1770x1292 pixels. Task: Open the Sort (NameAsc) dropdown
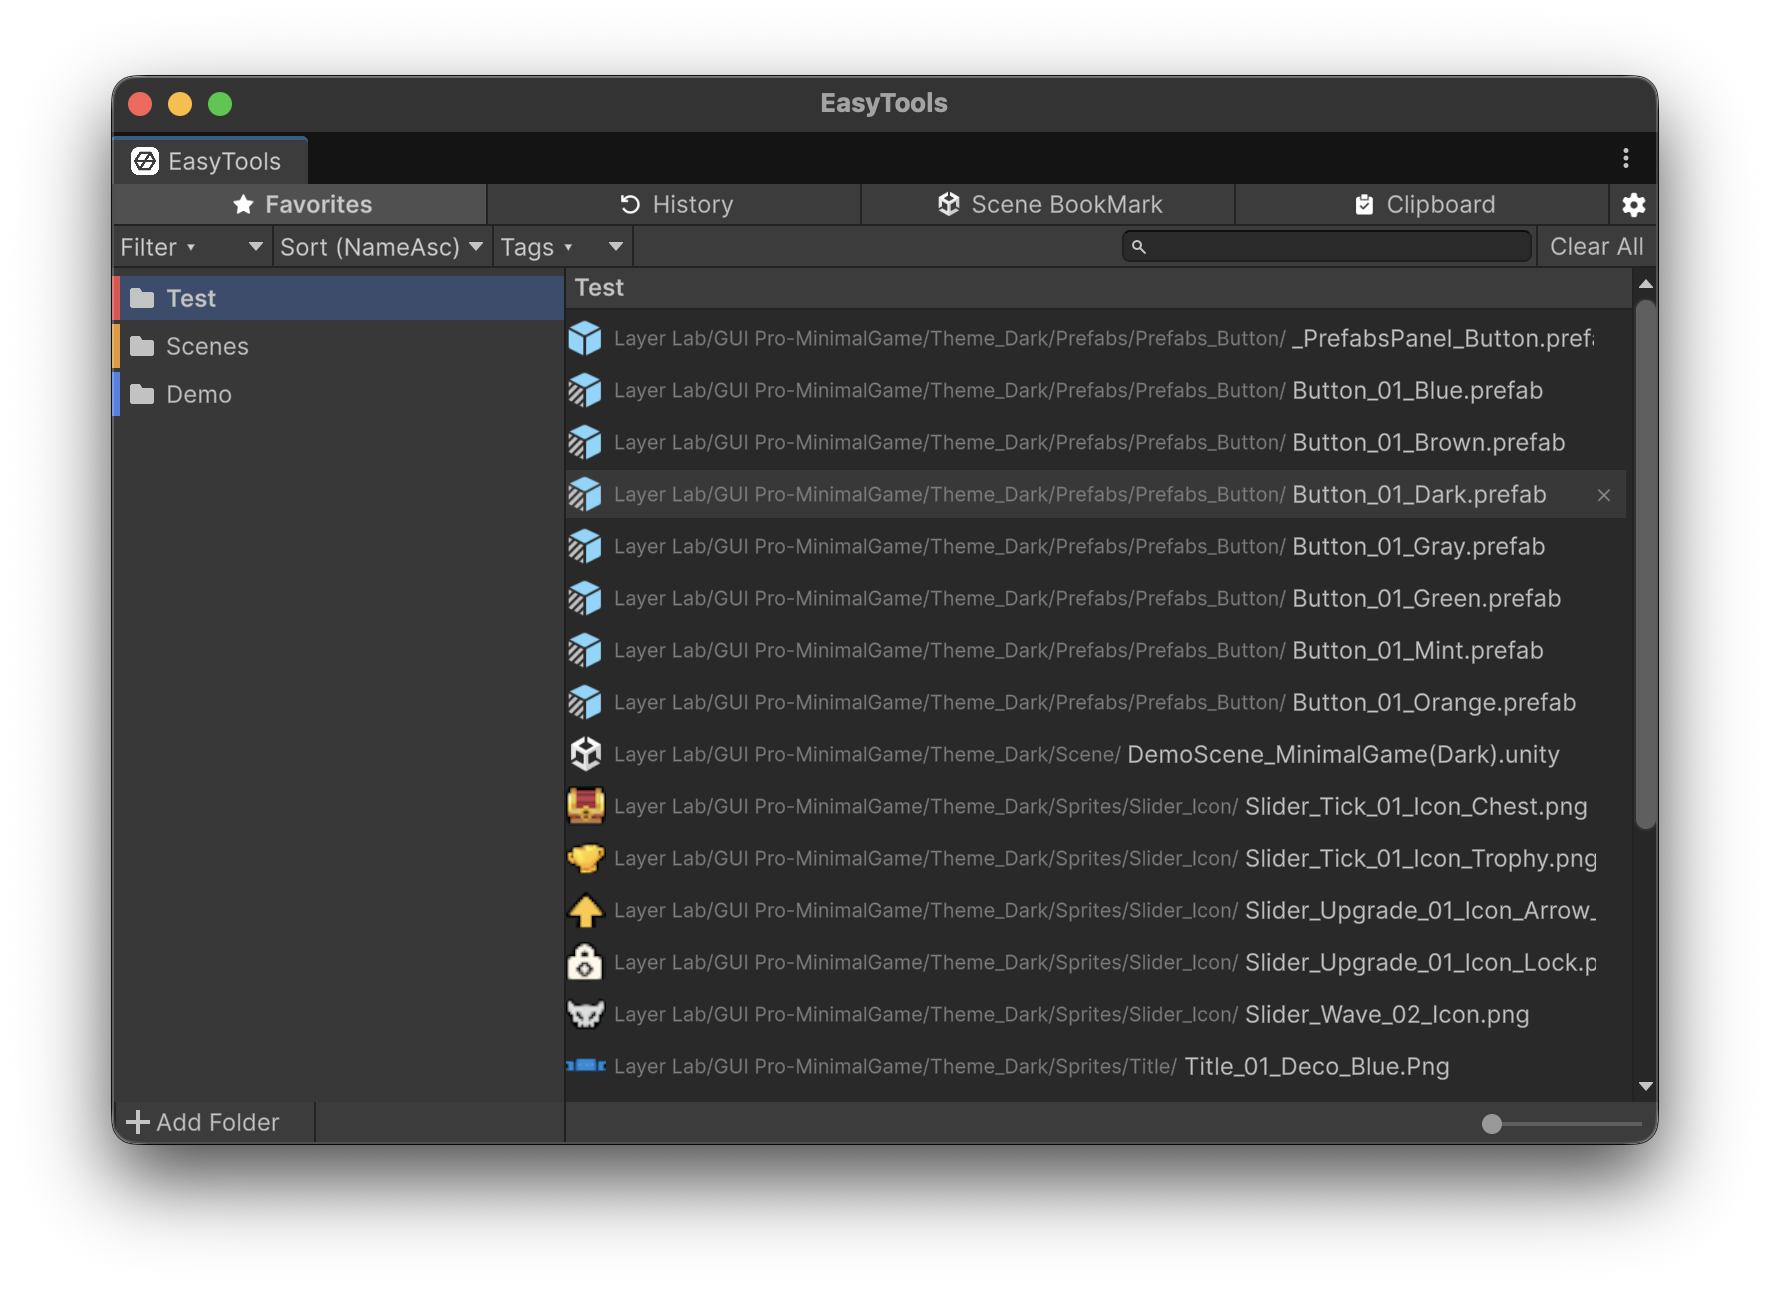pos(382,247)
